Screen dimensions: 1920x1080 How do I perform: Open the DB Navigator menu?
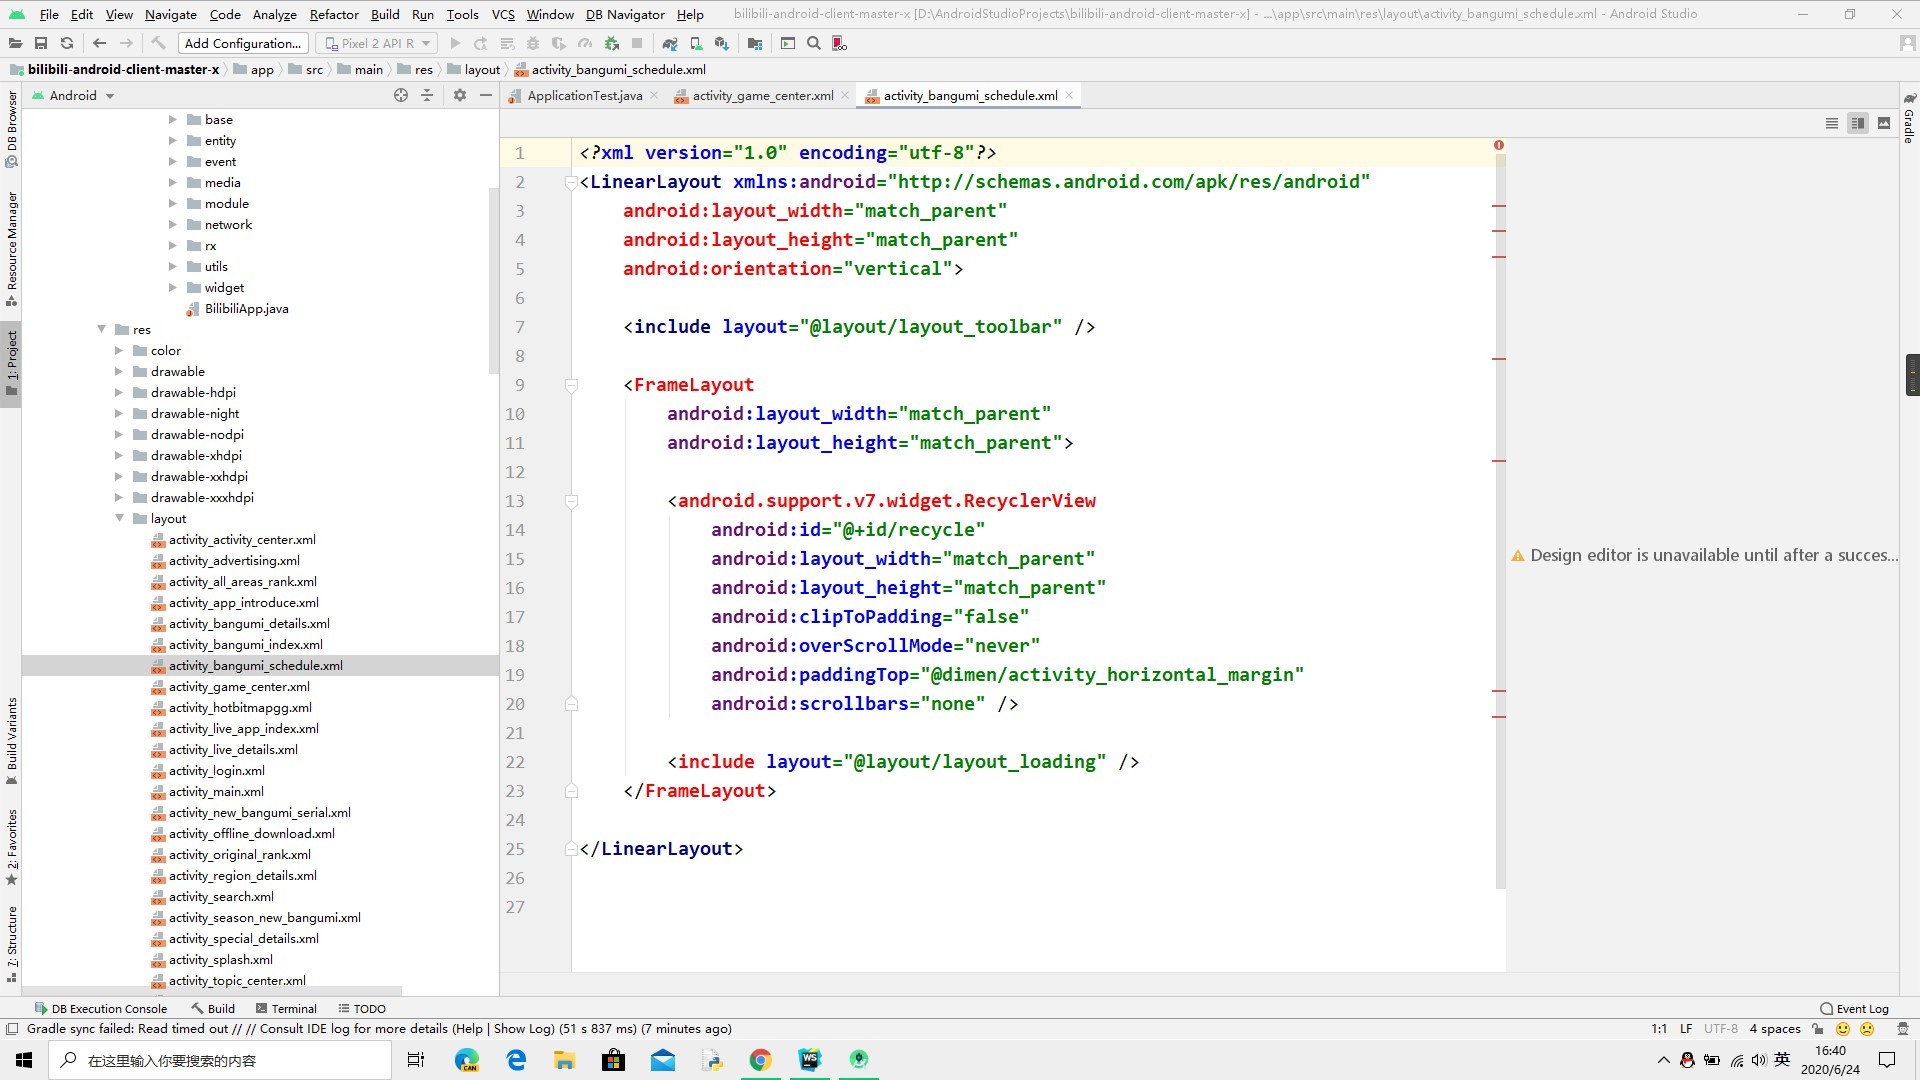(x=625, y=14)
